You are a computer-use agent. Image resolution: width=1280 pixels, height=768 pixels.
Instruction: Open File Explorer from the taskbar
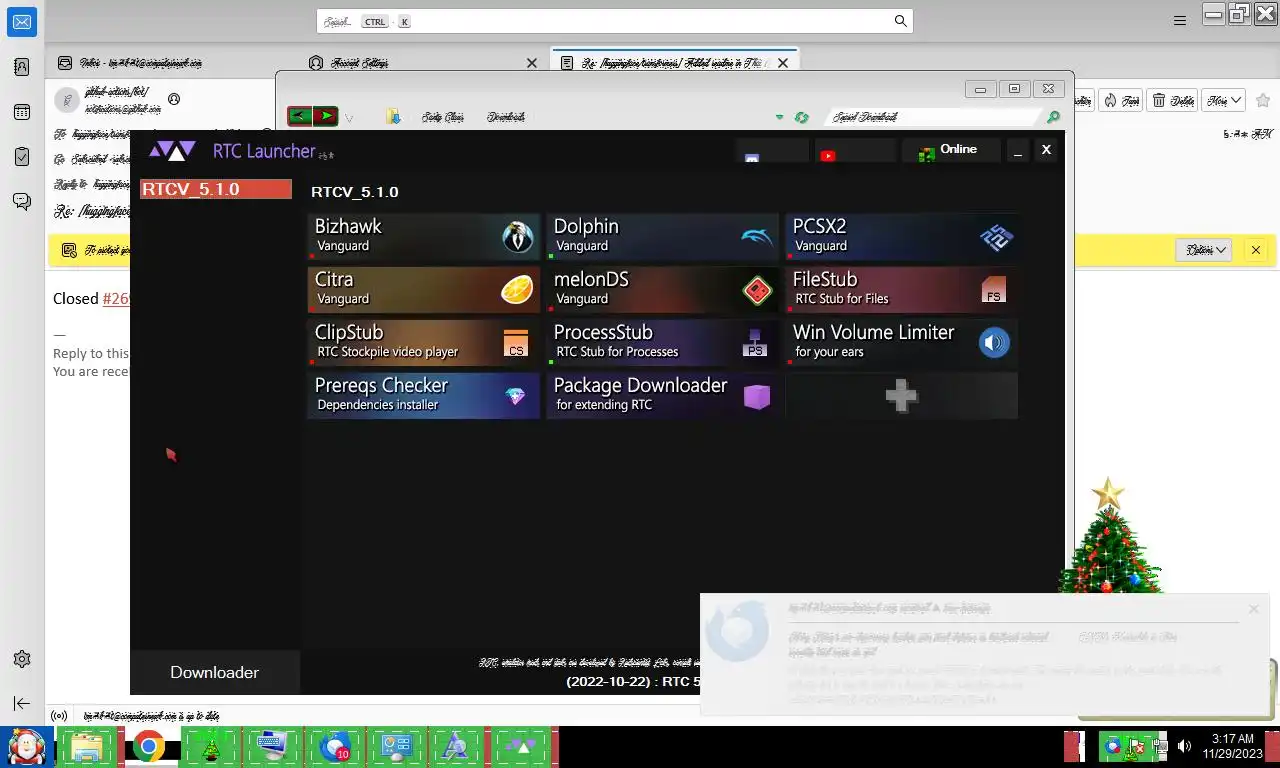click(x=88, y=747)
